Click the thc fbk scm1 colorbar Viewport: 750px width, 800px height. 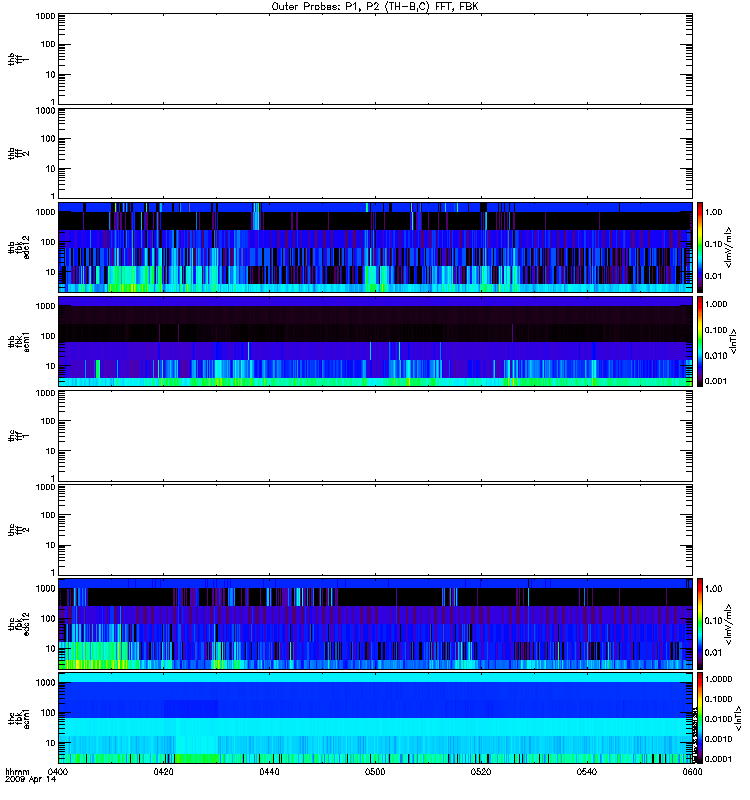point(700,718)
